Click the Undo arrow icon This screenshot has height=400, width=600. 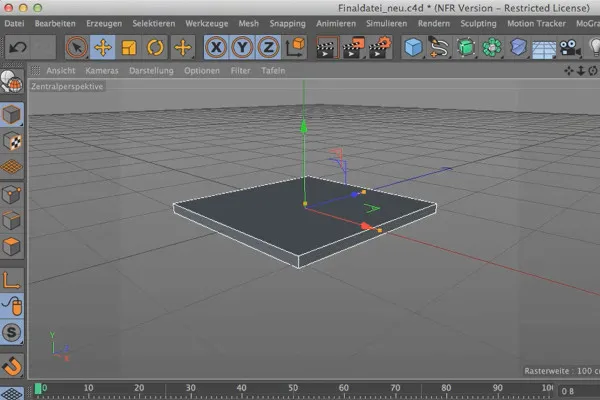pos(17,47)
